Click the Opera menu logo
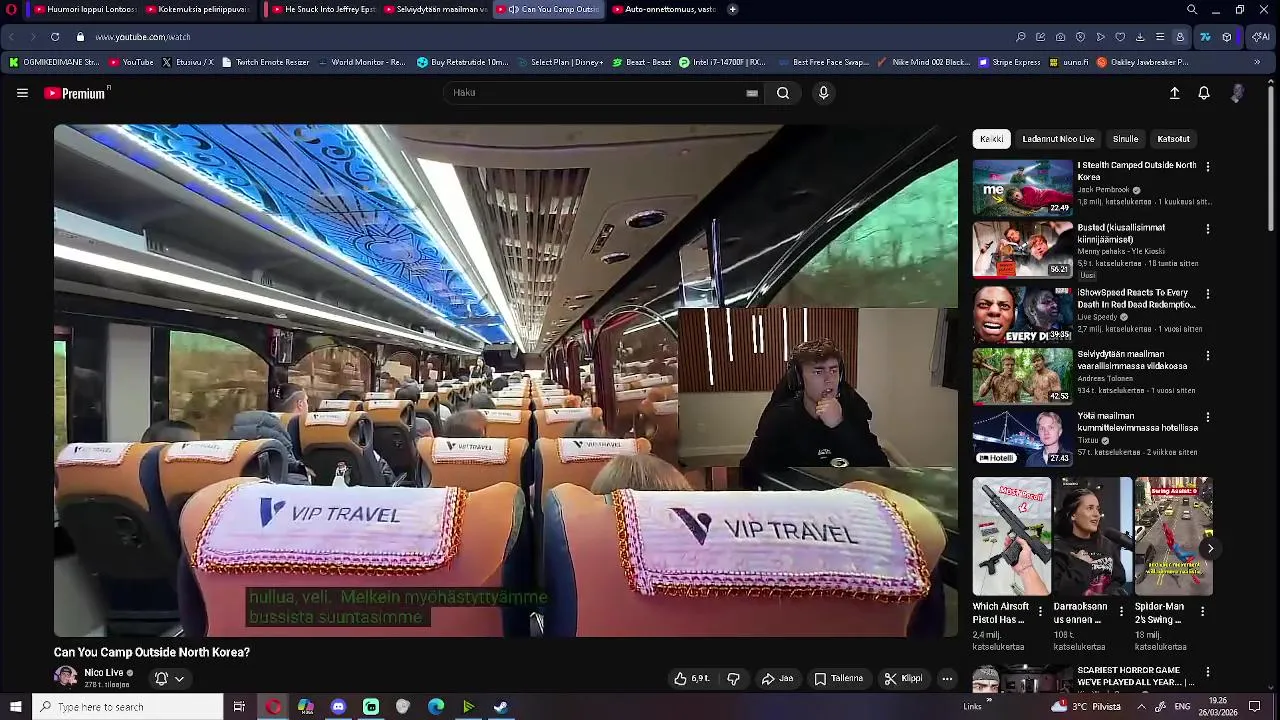This screenshot has width=1280, height=720. coord(12,10)
